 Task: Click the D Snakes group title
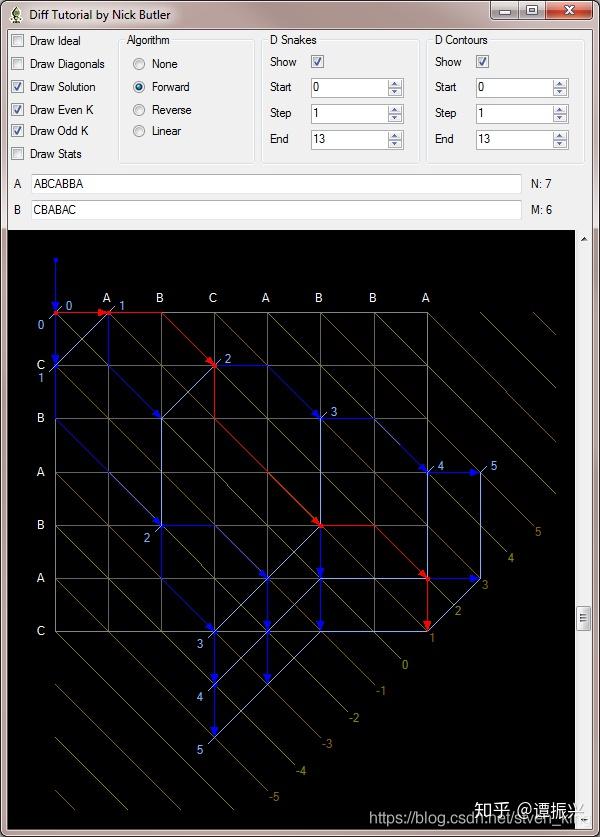(x=293, y=40)
